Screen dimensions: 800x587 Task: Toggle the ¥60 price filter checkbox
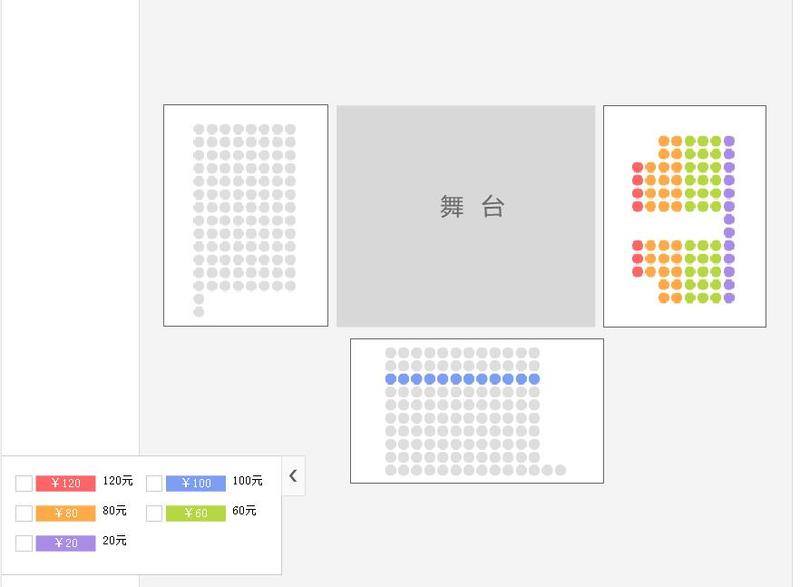tap(154, 514)
